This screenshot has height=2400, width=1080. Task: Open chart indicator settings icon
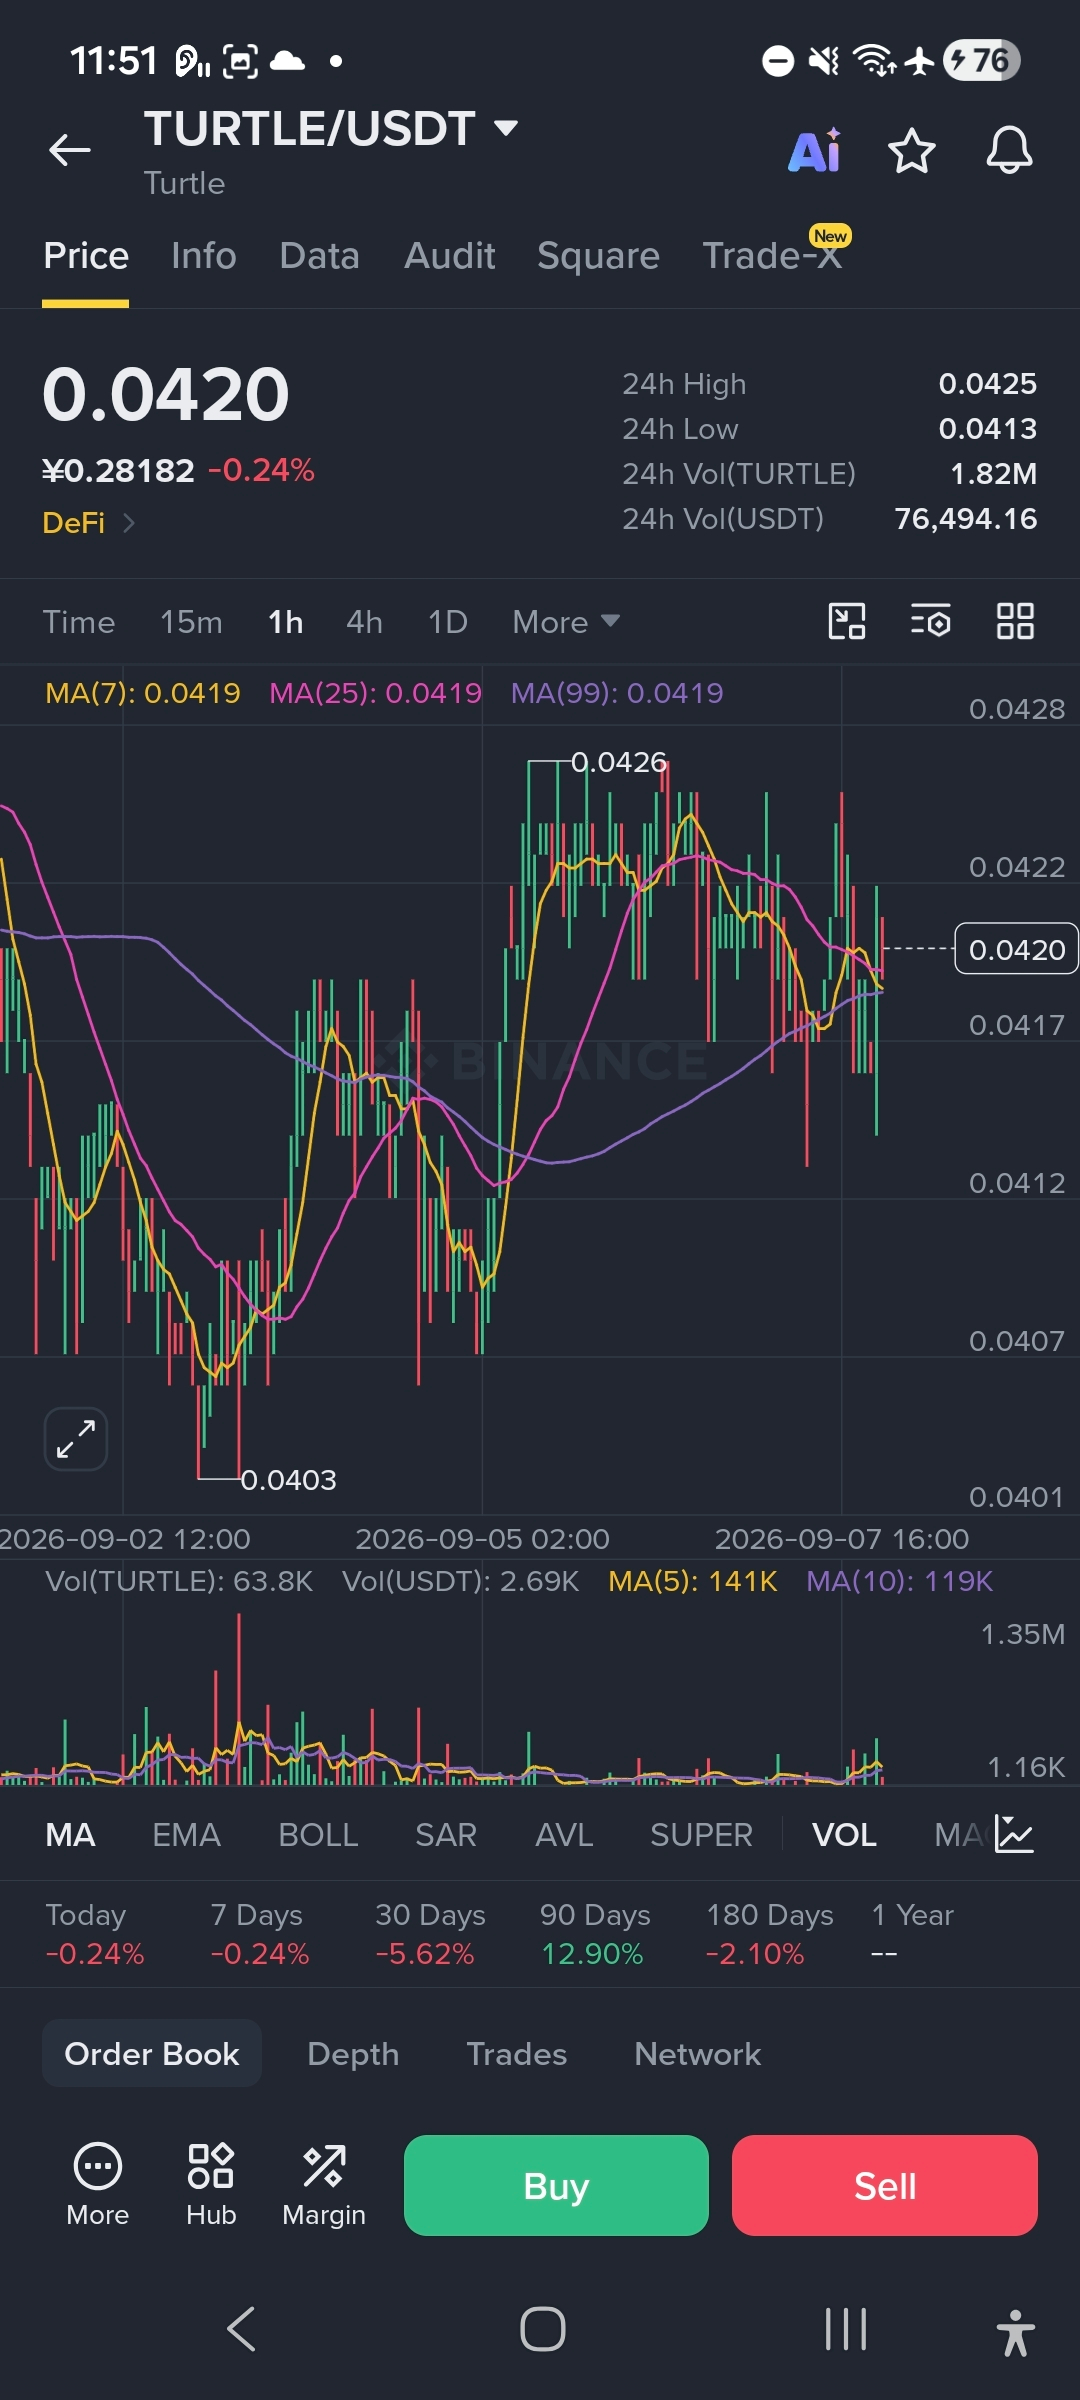pos(930,621)
